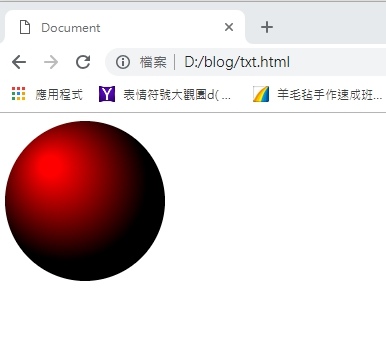Viewport: 386px width, 362px height.
Task: Open the 表情符號大觀園 Yahoo bookmark
Action: point(165,94)
